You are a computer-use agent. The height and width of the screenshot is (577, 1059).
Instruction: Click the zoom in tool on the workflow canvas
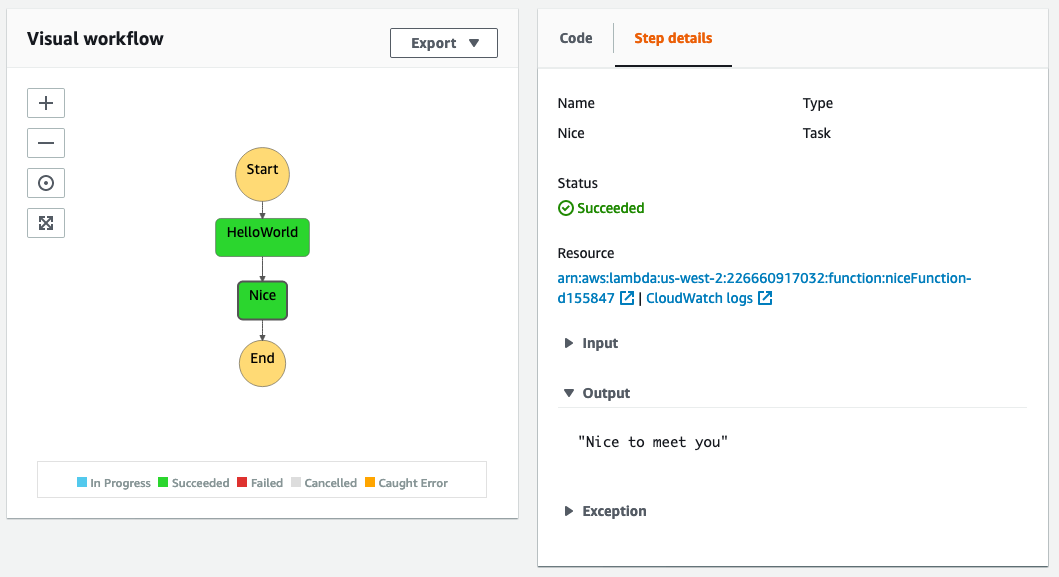click(45, 102)
